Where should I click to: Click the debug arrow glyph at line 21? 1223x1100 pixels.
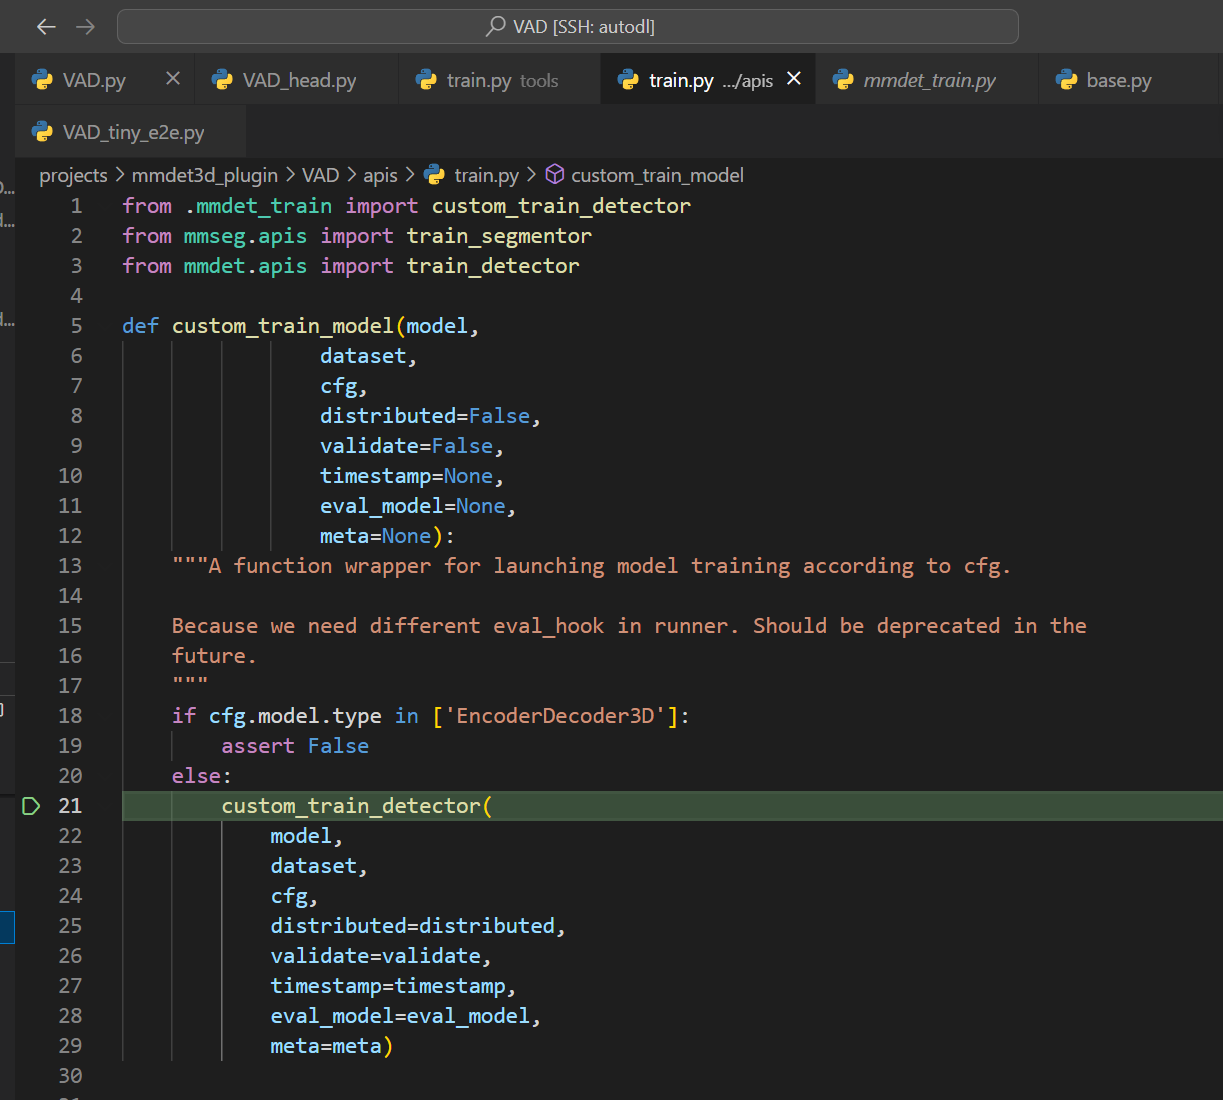[x=31, y=806]
